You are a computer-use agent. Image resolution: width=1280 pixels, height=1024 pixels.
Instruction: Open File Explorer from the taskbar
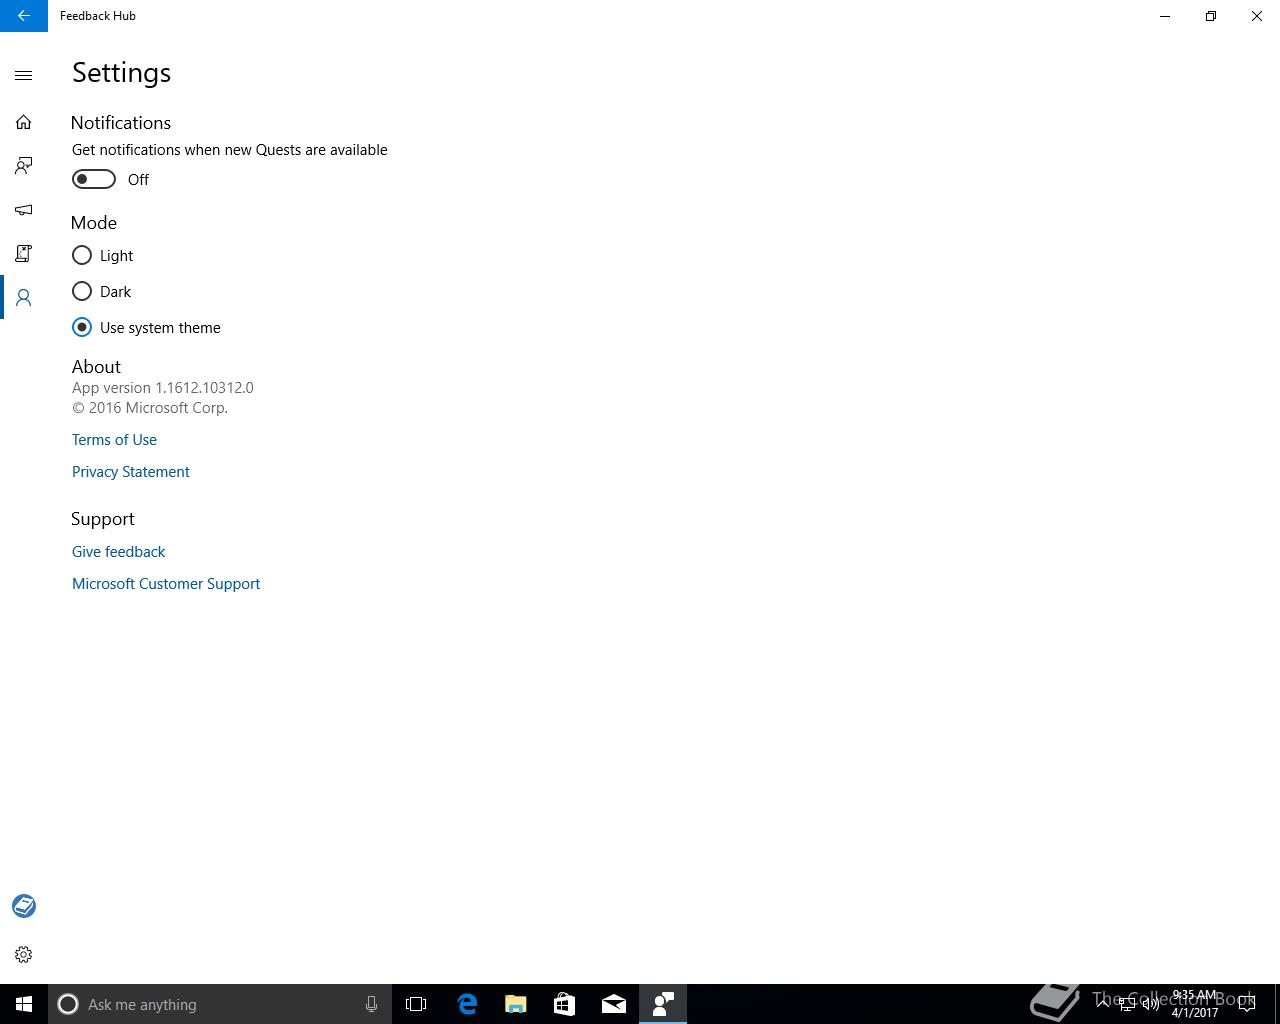click(x=516, y=1004)
